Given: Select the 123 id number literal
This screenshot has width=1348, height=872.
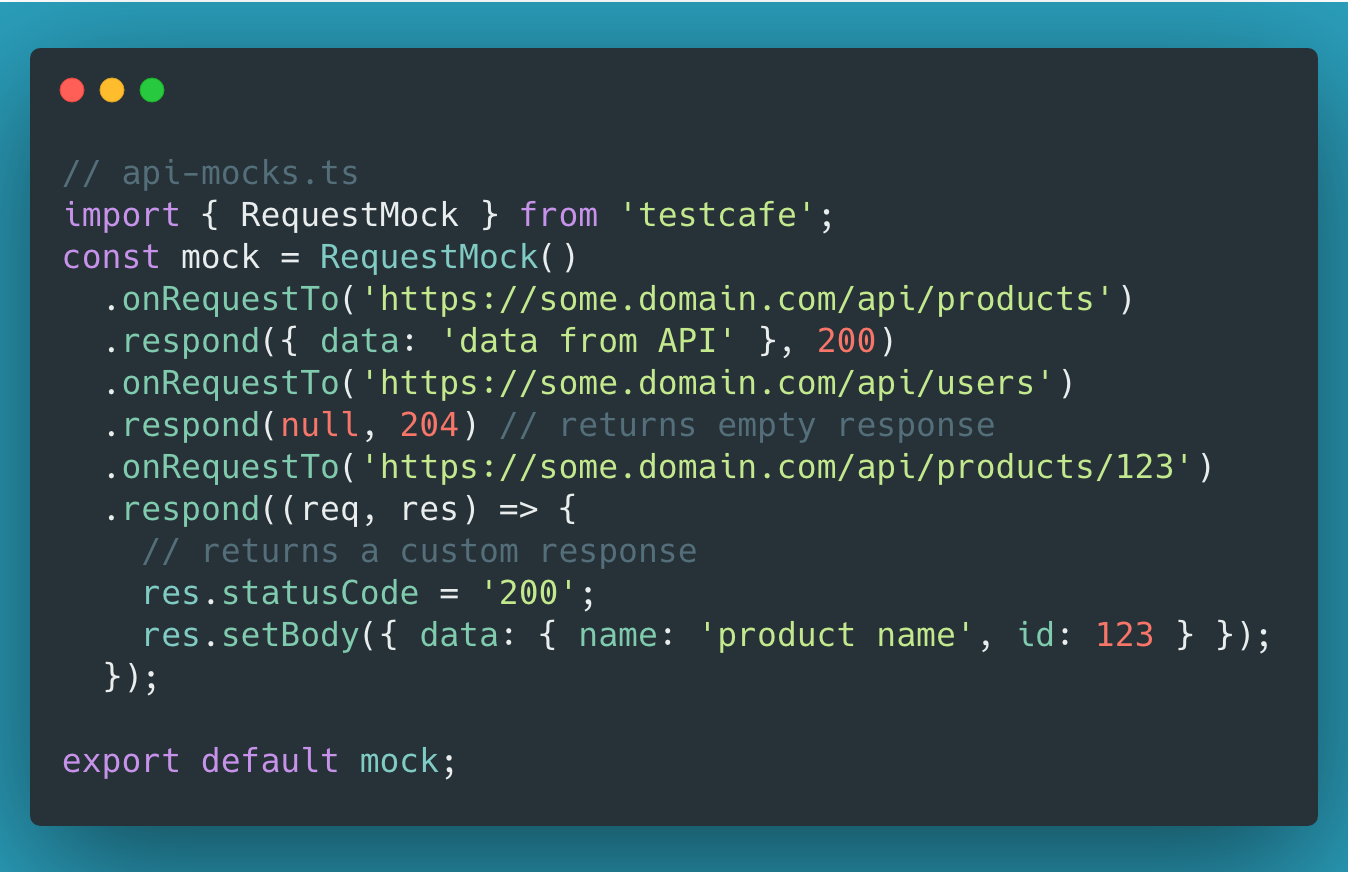Looking at the screenshot, I should tap(1124, 634).
